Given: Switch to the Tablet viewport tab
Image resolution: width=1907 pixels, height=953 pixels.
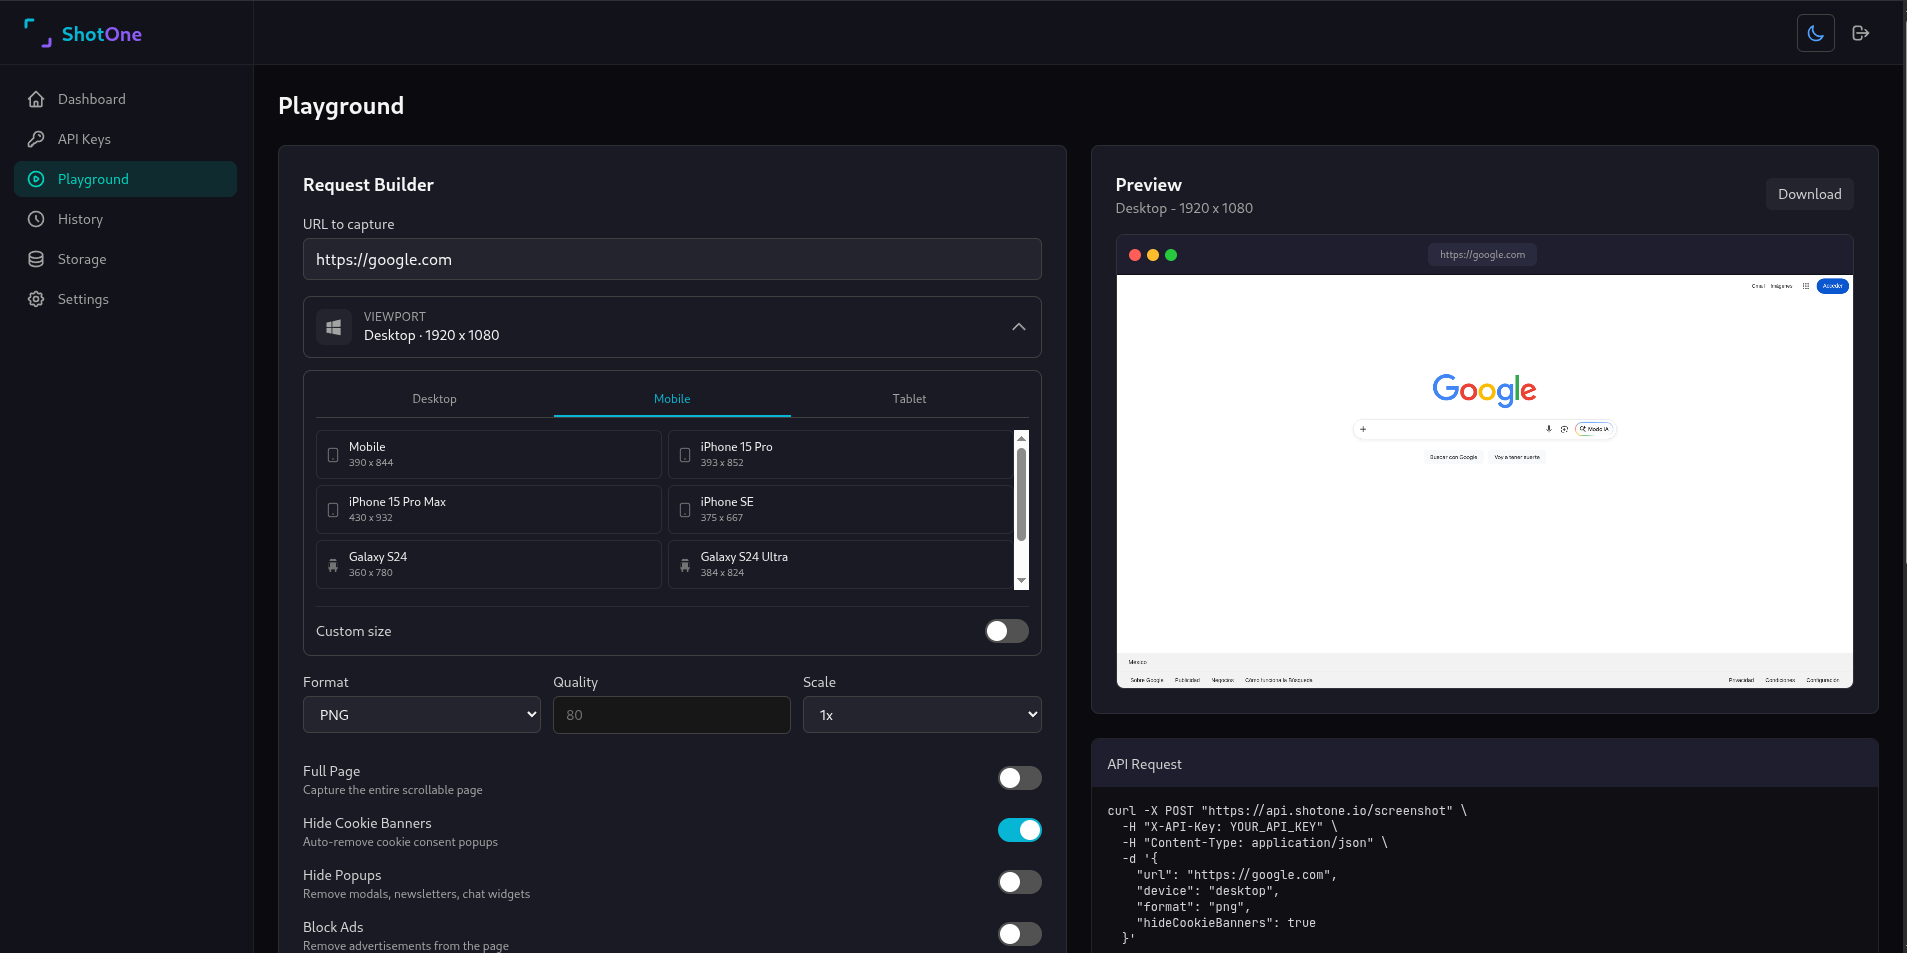Looking at the screenshot, I should click(x=908, y=398).
